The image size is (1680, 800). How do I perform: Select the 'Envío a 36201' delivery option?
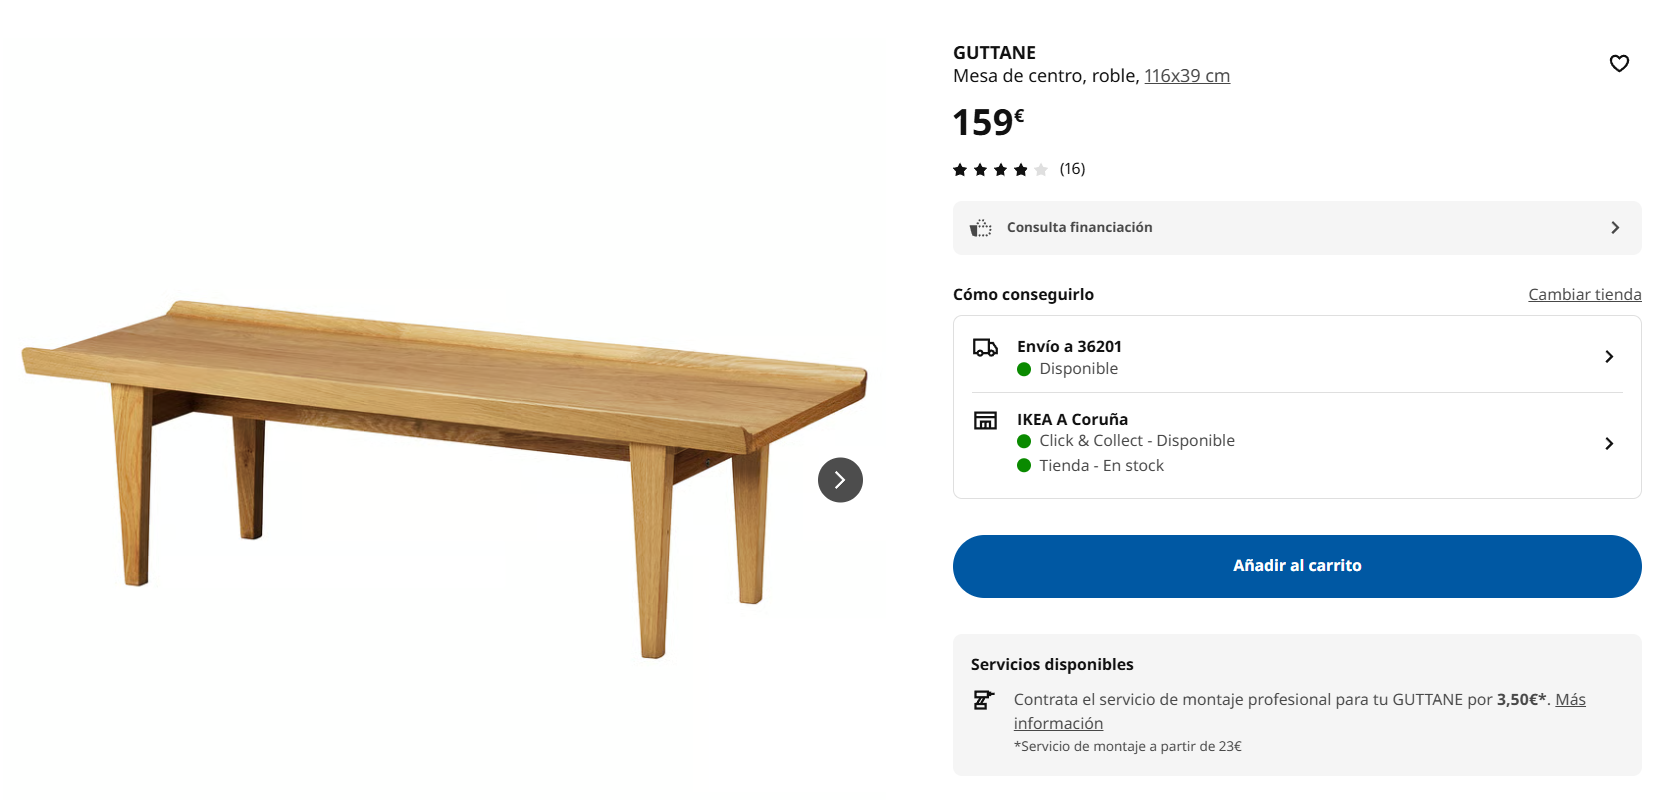pos(1069,347)
